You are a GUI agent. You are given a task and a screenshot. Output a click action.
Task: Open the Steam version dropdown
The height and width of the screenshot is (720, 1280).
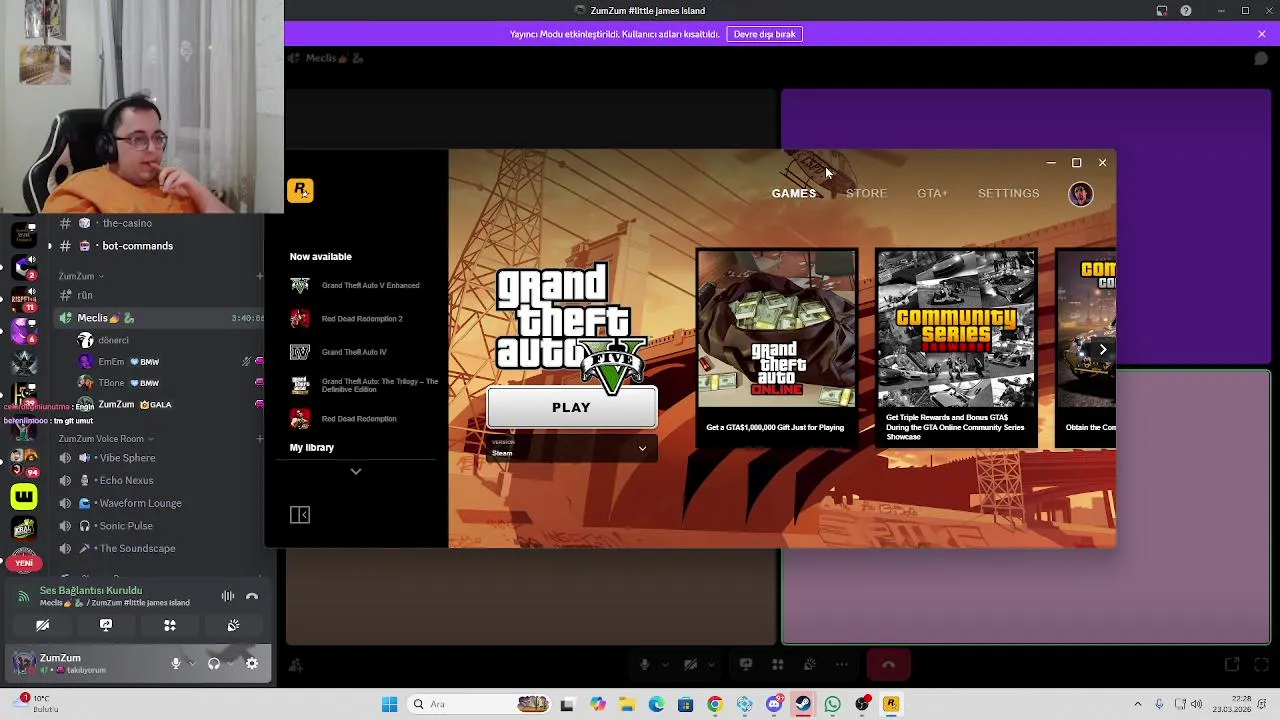[571, 449]
